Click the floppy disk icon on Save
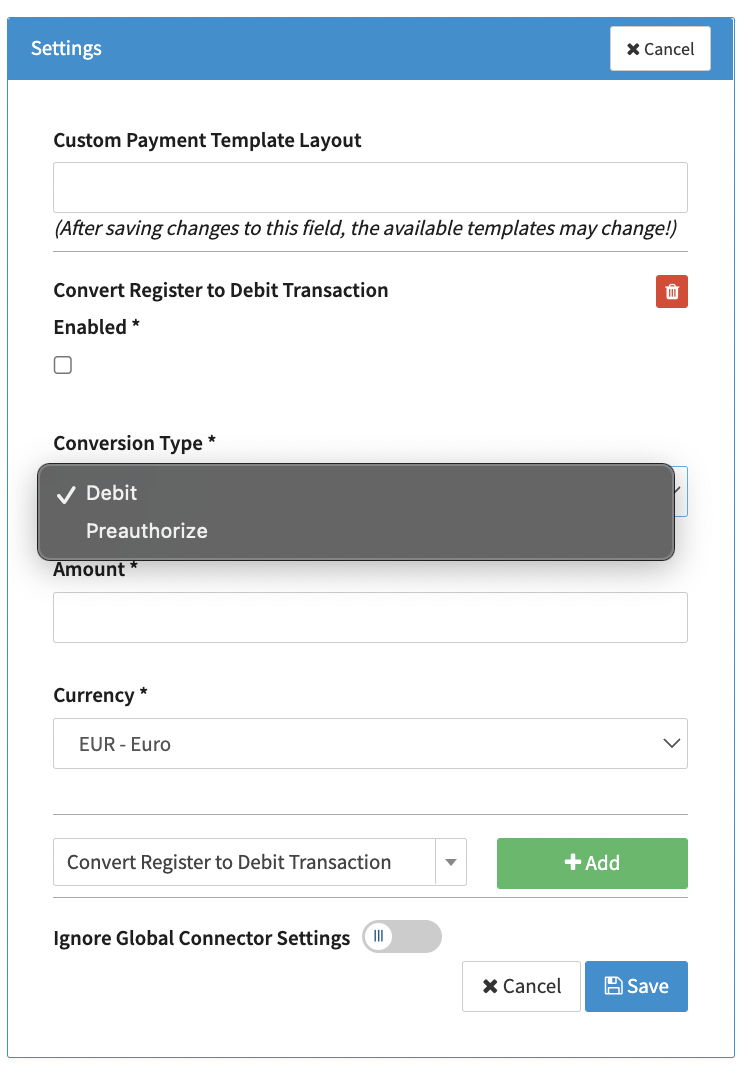 [613, 986]
